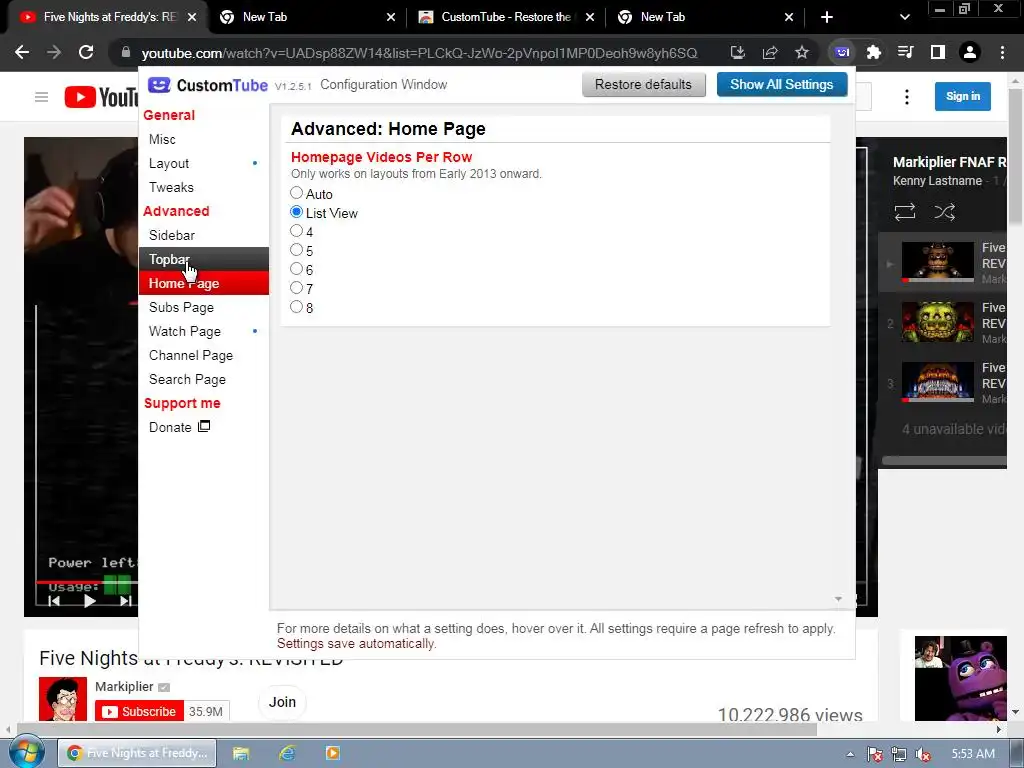This screenshot has width=1024, height=768.
Task: Open Windows Explorer from the taskbar
Action: [241, 753]
